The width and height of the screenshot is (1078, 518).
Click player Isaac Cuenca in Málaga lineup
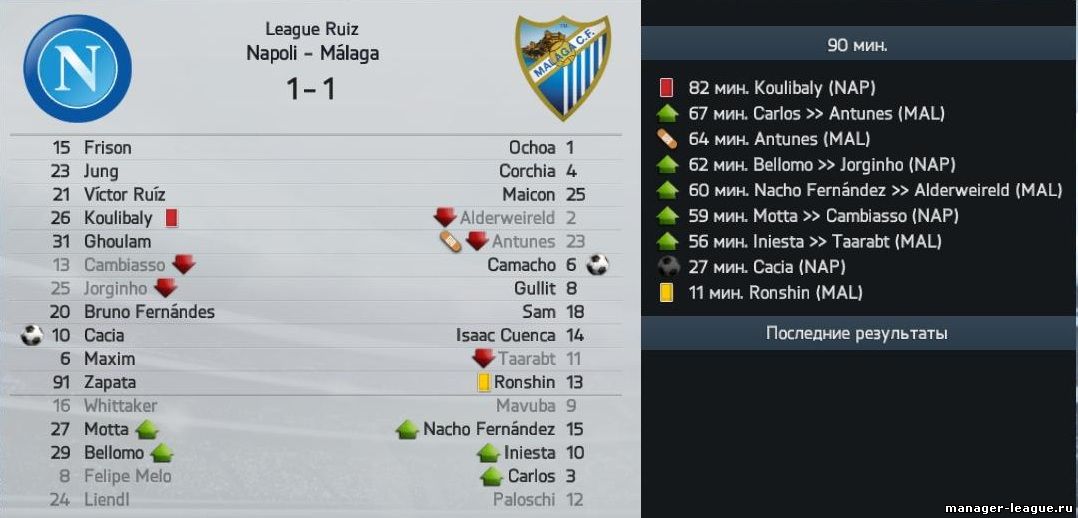(x=505, y=335)
